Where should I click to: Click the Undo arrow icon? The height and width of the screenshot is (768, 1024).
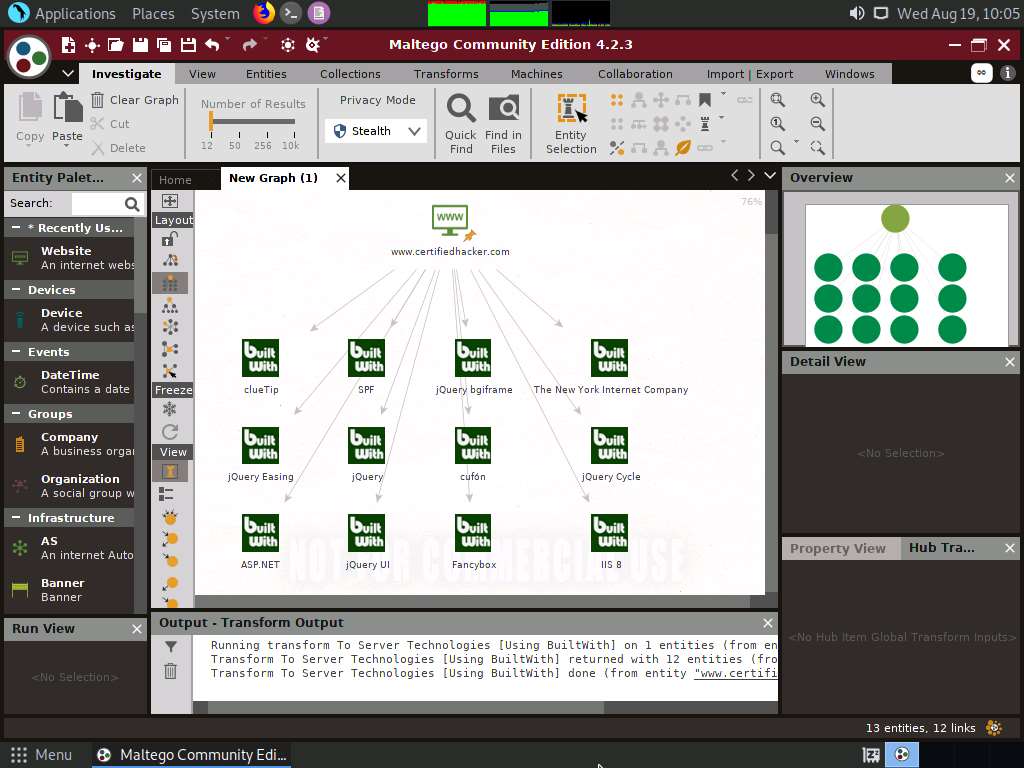[x=212, y=44]
